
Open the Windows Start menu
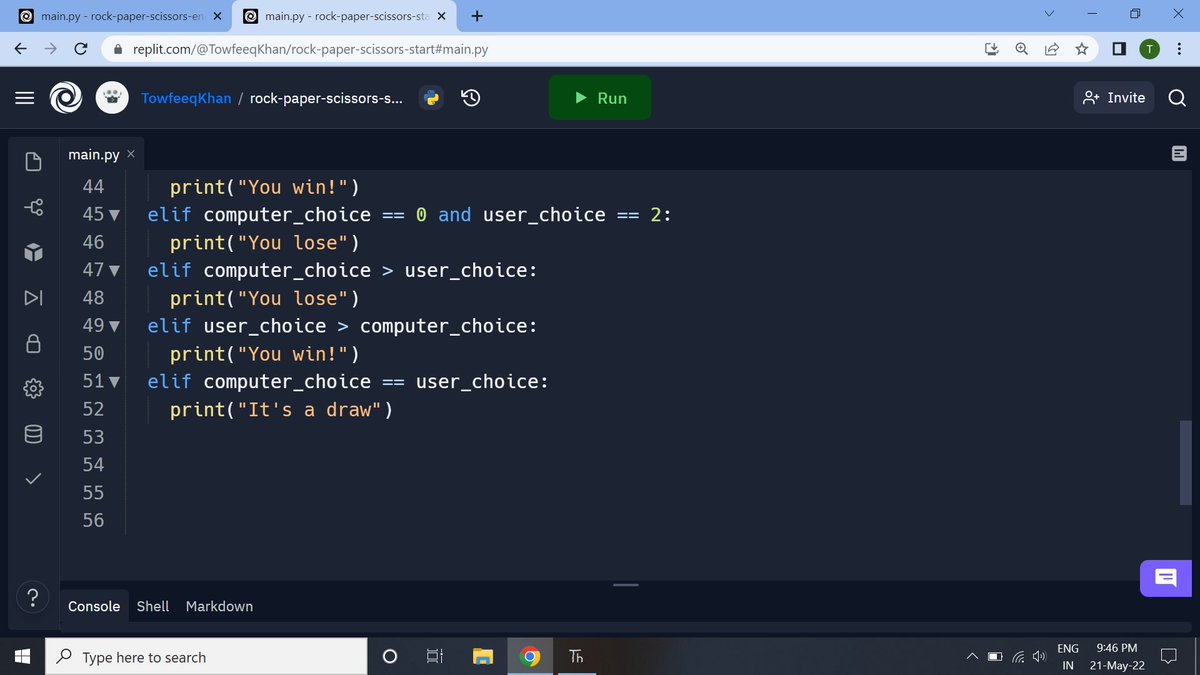pyautogui.click(x=23, y=657)
